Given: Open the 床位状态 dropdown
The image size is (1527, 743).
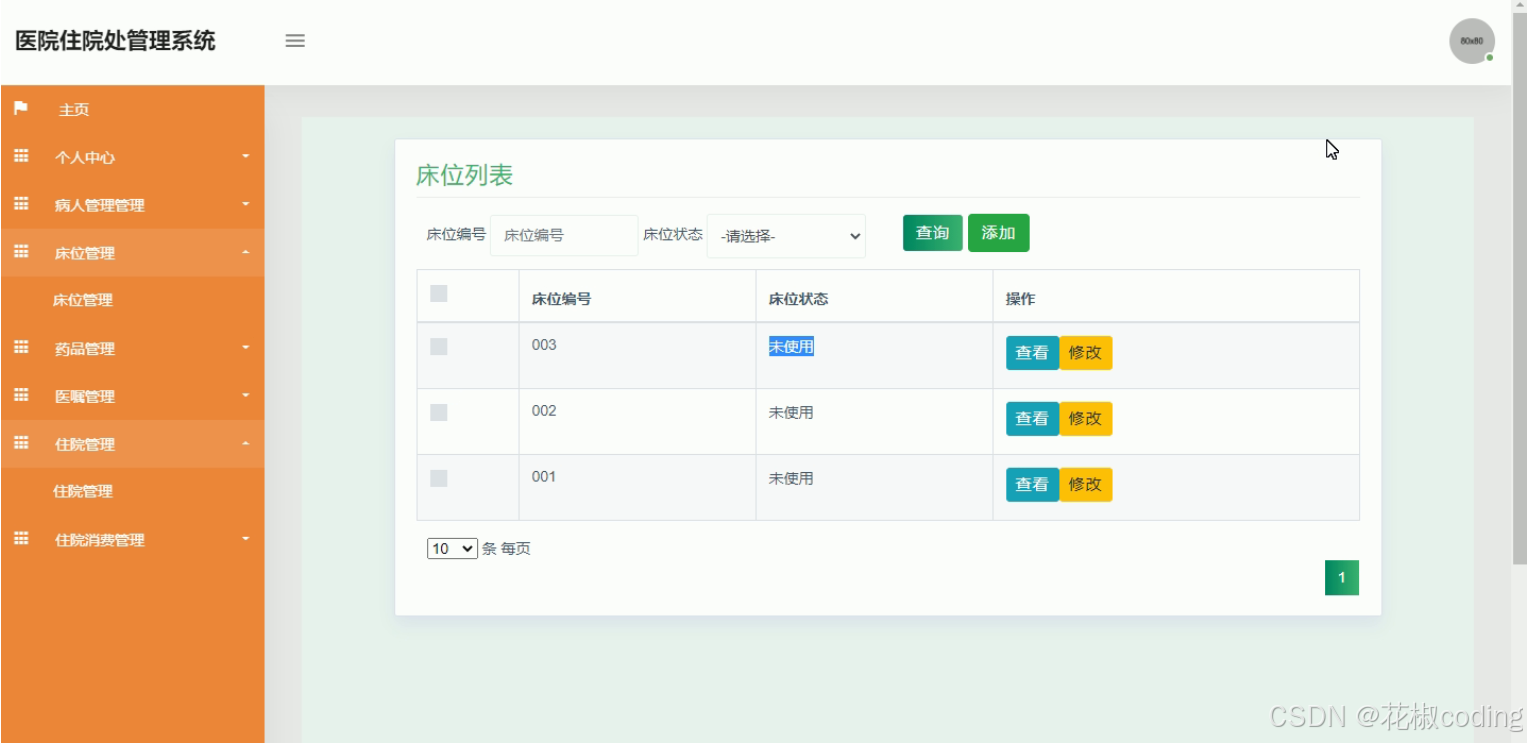Looking at the screenshot, I should [x=786, y=235].
